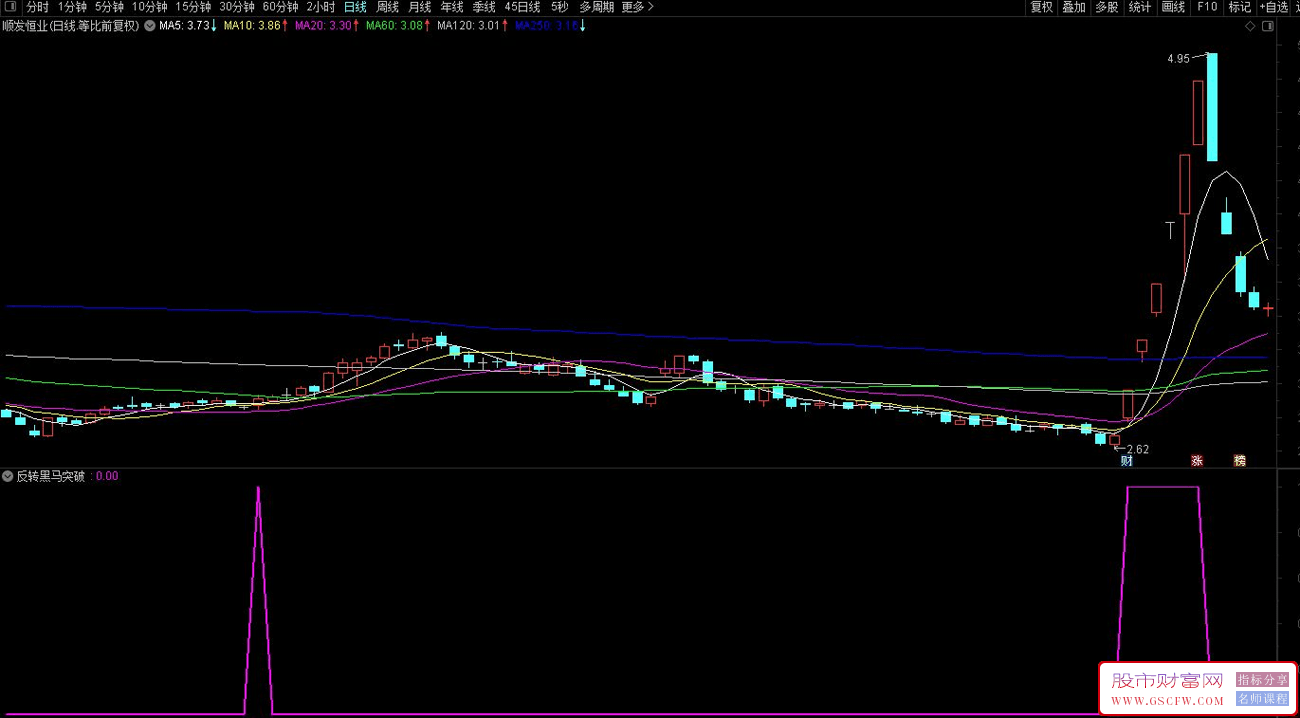Image resolution: width=1300 pixels, height=718 pixels.
Task: Switch to the 分时 intraday view
Action: (37, 7)
